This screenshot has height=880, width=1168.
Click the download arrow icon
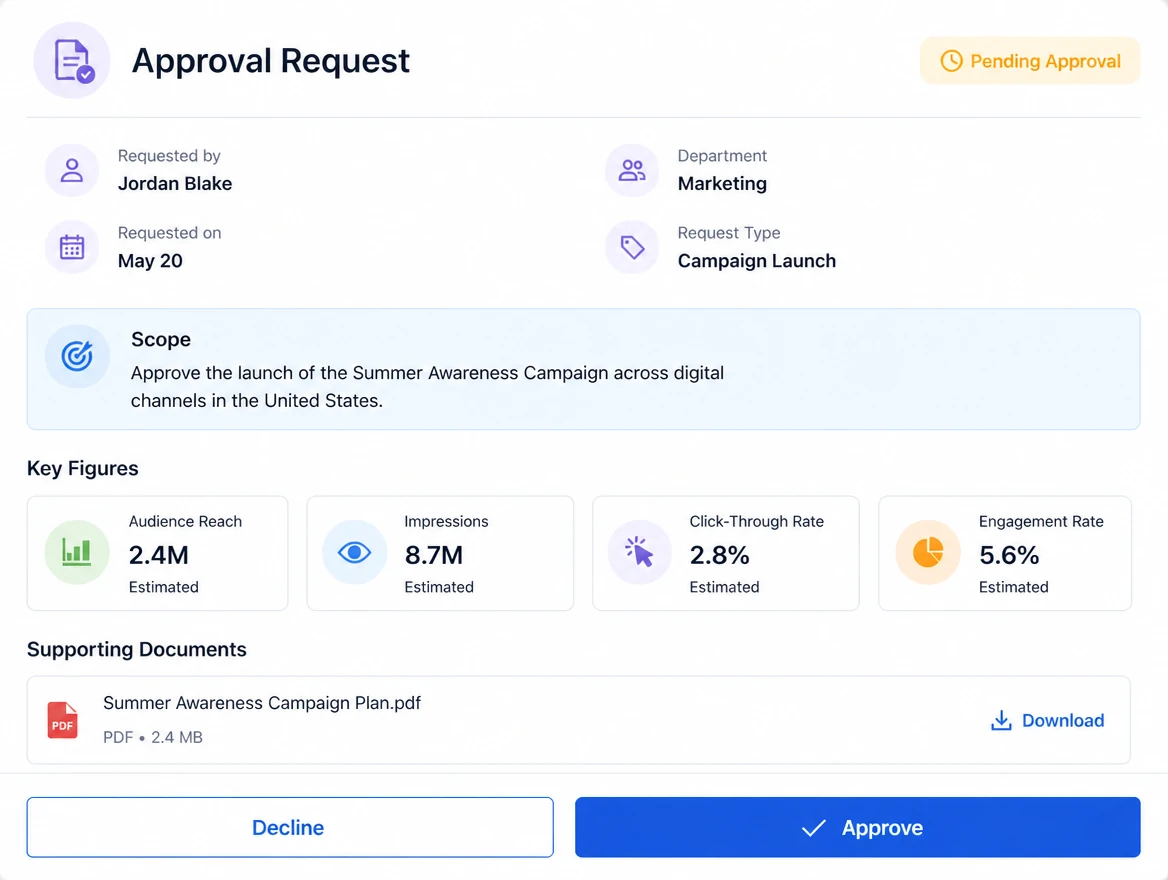[x=1001, y=721]
